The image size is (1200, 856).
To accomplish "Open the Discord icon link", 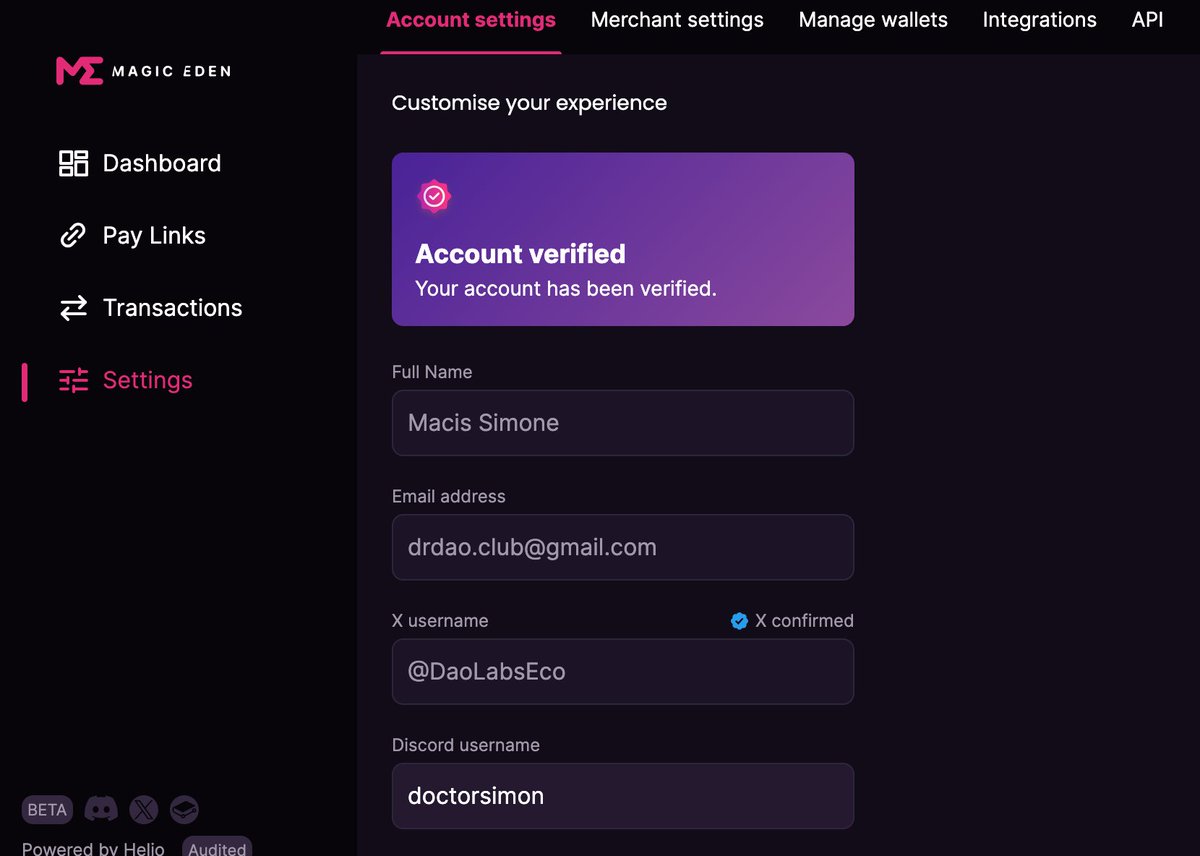I will point(101,809).
